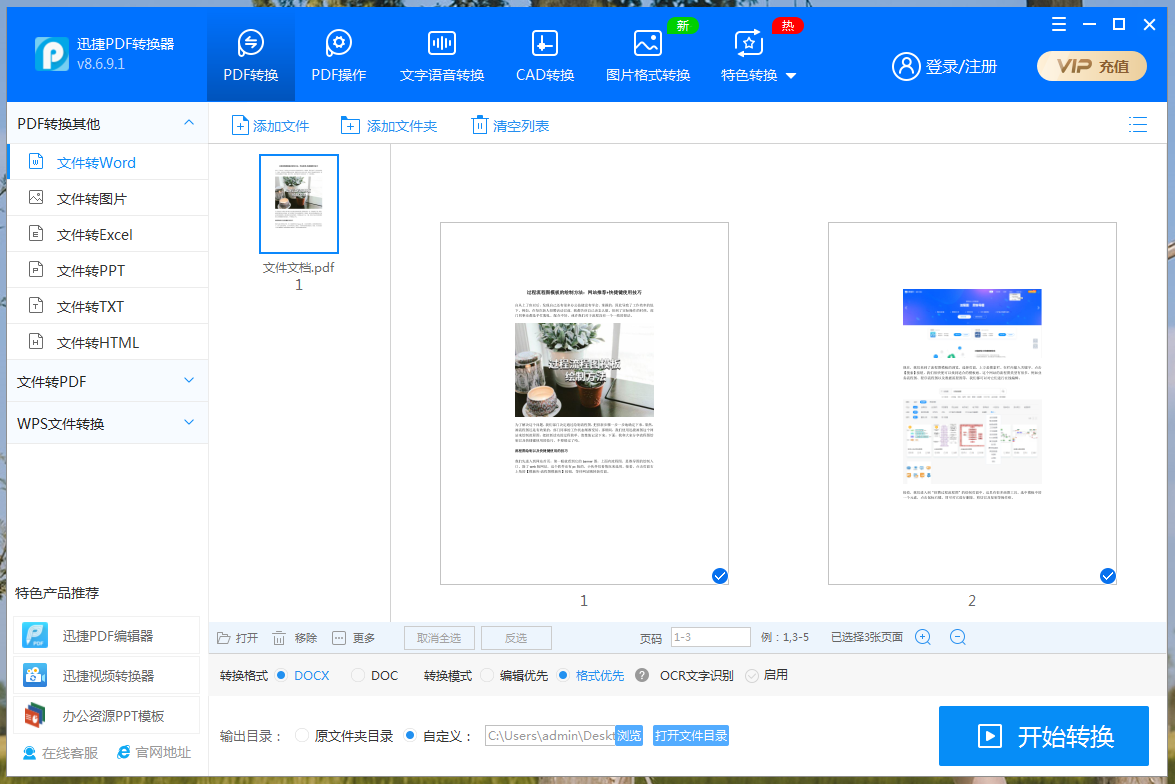Image resolution: width=1175 pixels, height=784 pixels.
Task: Open 迅捷PDF编辑器 product recommendation
Action: tap(106, 636)
